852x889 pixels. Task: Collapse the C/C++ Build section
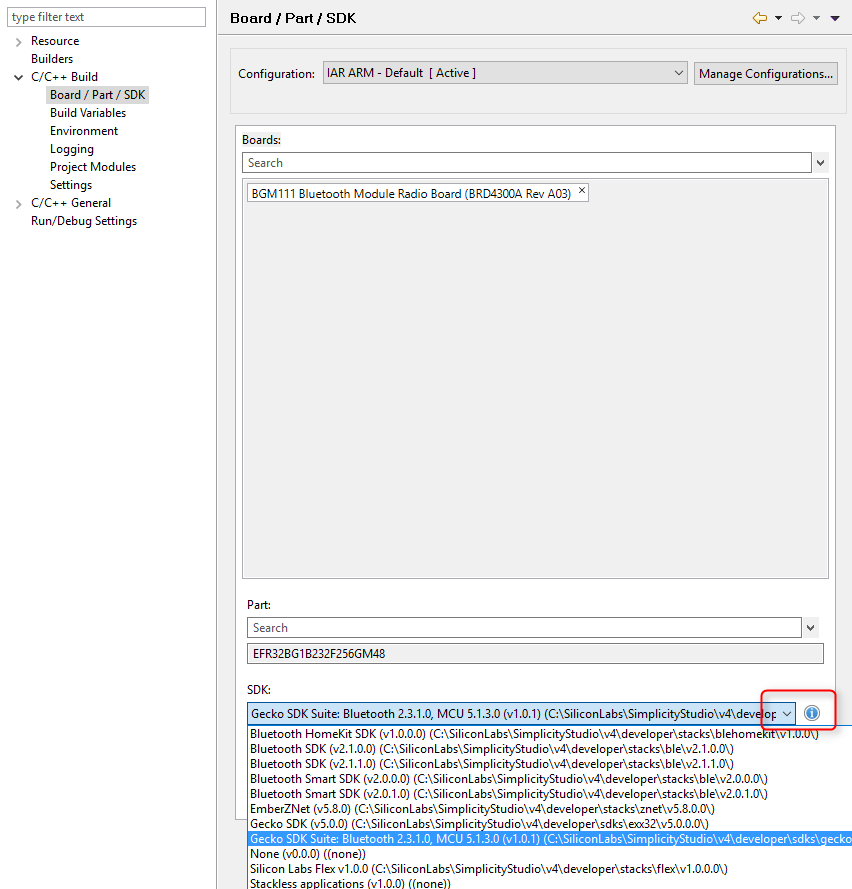(x=18, y=76)
